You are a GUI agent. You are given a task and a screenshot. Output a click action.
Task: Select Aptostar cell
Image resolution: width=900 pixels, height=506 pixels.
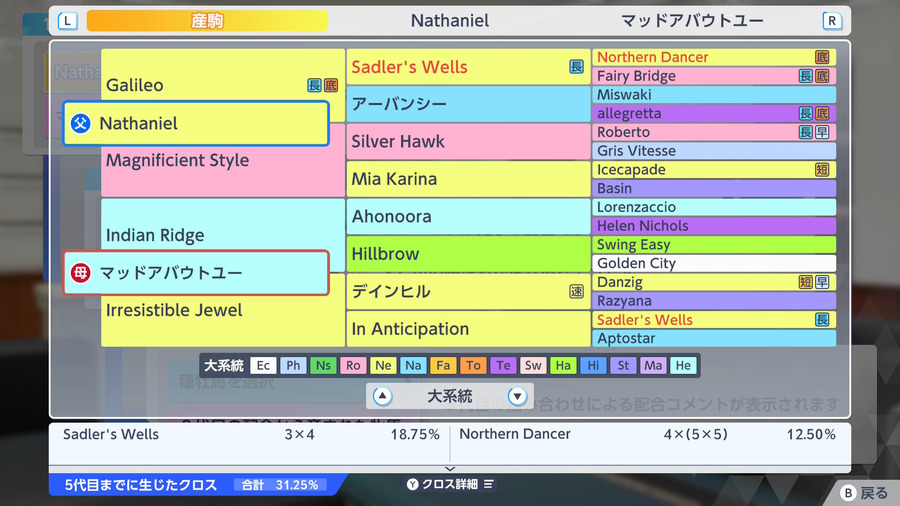(x=714, y=338)
